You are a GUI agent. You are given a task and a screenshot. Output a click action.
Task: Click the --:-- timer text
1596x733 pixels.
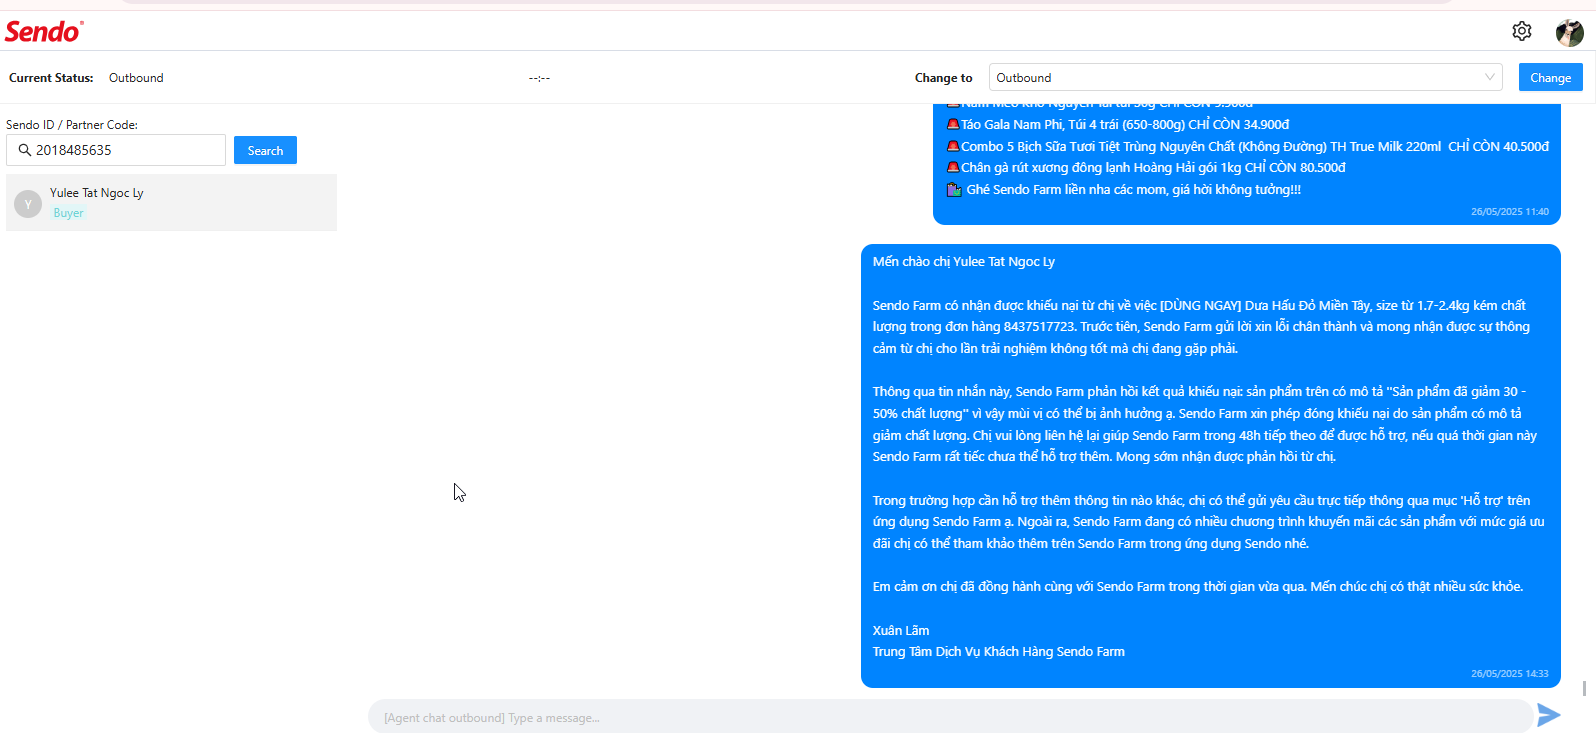tap(539, 77)
